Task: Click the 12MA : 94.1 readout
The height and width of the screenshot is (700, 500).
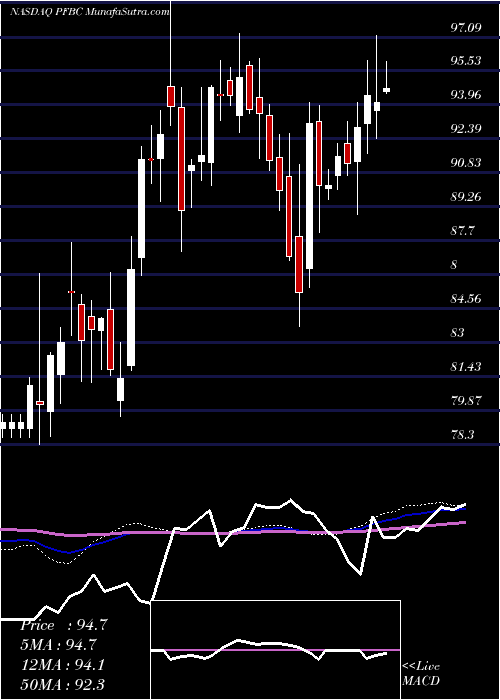Action: coord(63,664)
